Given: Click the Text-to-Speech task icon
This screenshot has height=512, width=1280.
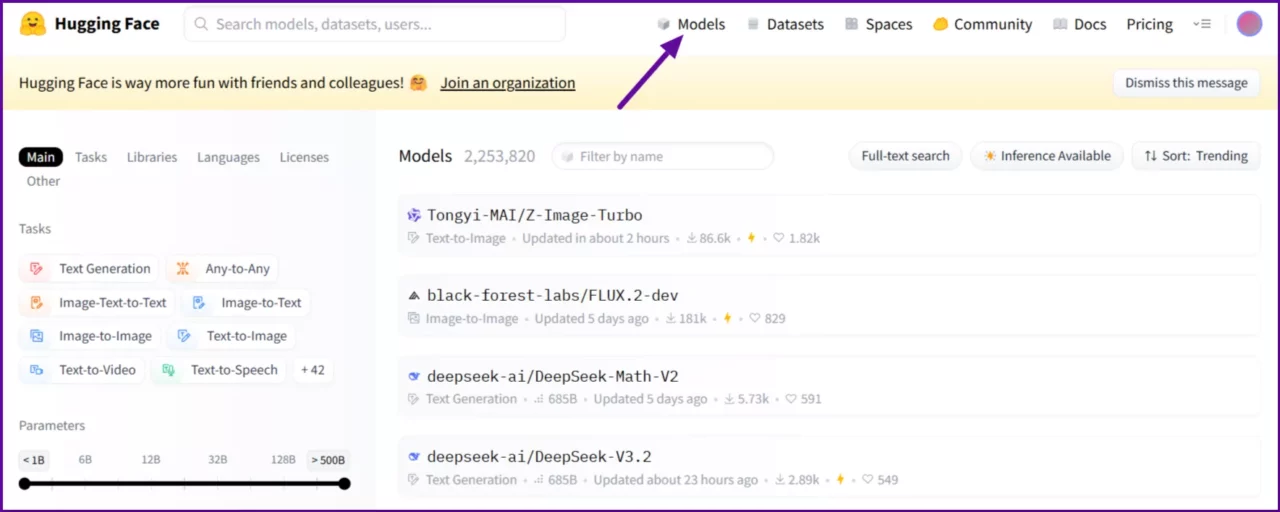Looking at the screenshot, I should point(169,370).
